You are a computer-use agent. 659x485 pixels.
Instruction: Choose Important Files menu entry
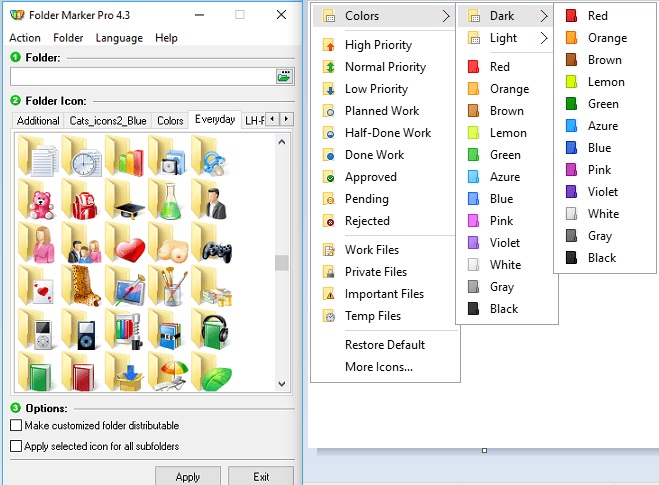[x=384, y=294]
